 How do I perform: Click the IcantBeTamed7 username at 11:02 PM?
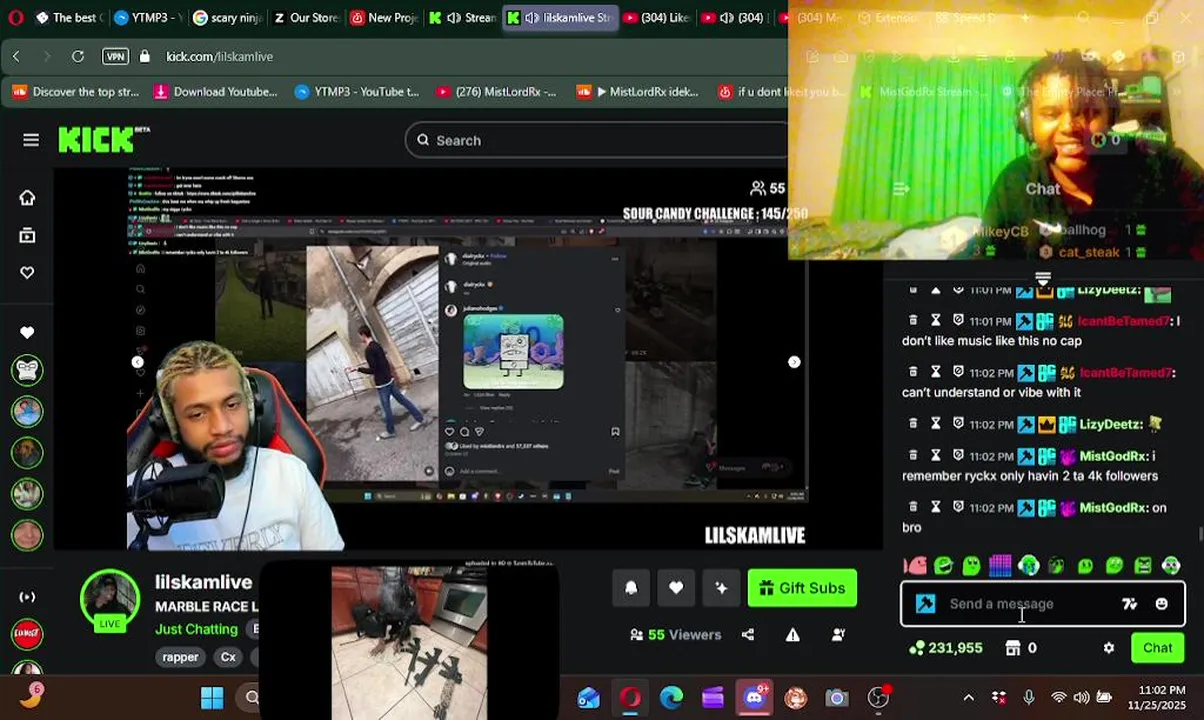[1125, 373]
